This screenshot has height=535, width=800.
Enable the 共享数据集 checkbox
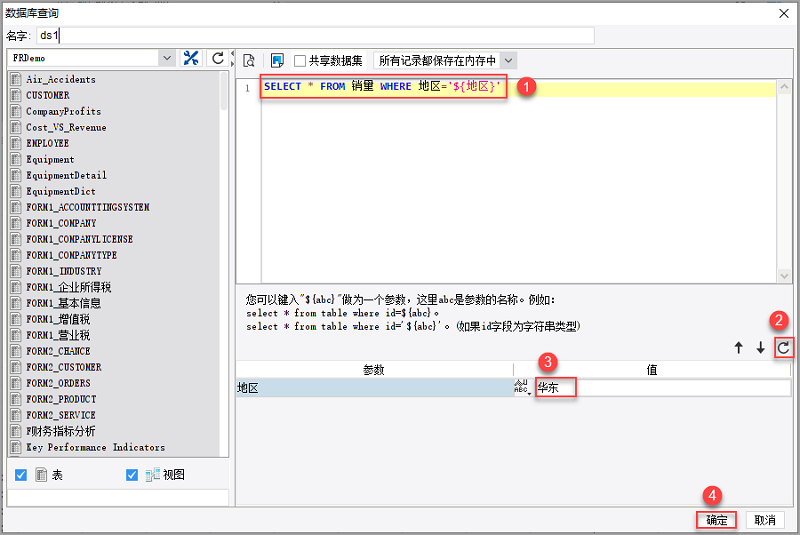(300, 61)
